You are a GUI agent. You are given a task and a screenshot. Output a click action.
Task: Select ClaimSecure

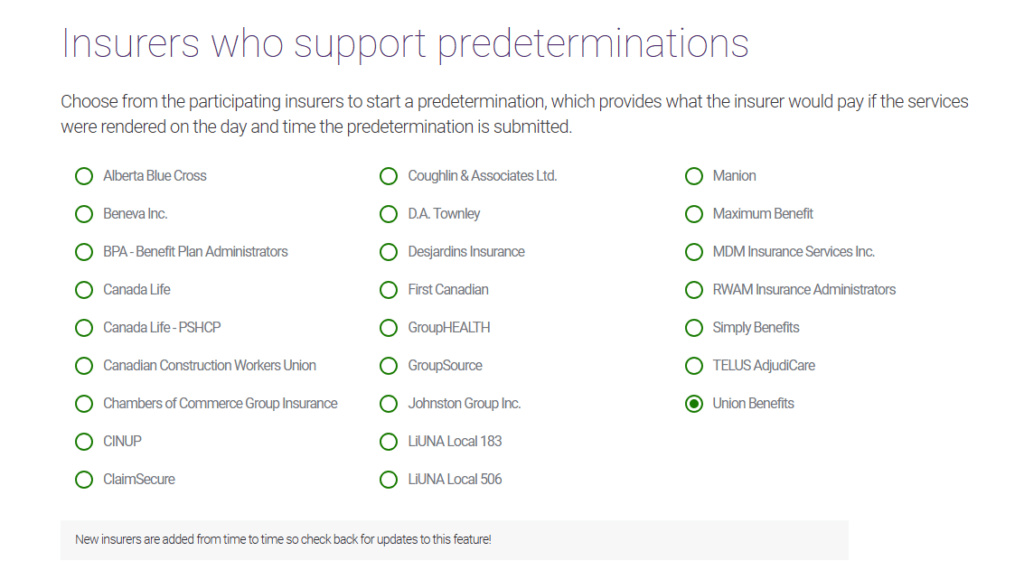click(x=84, y=479)
